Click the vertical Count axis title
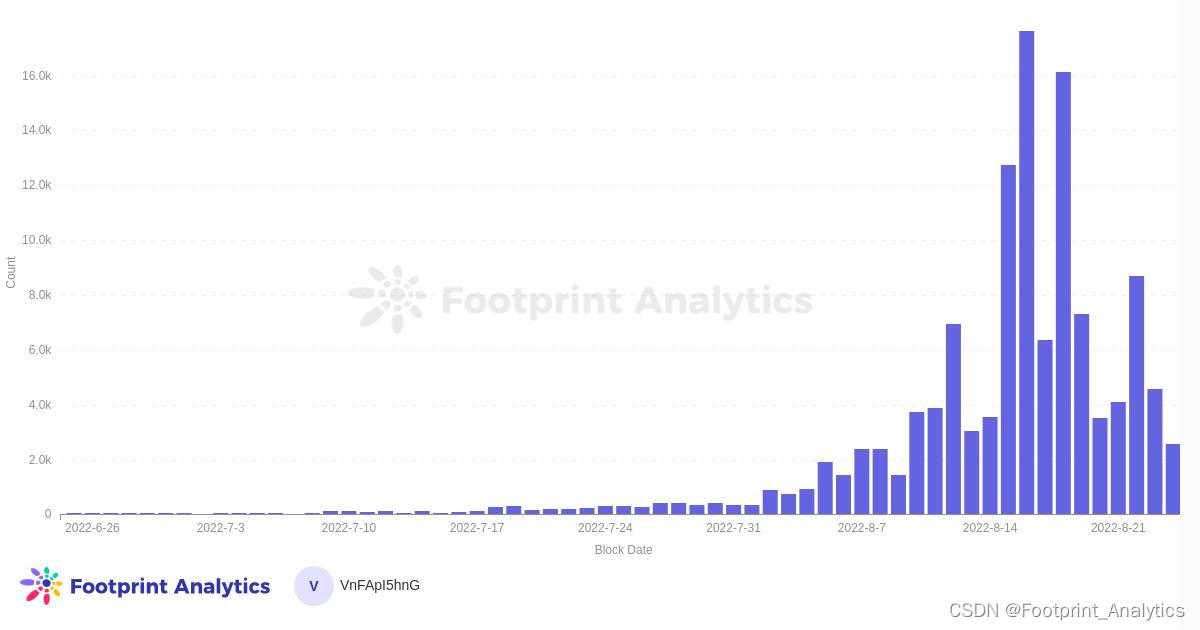This screenshot has width=1200, height=630. 11,272
